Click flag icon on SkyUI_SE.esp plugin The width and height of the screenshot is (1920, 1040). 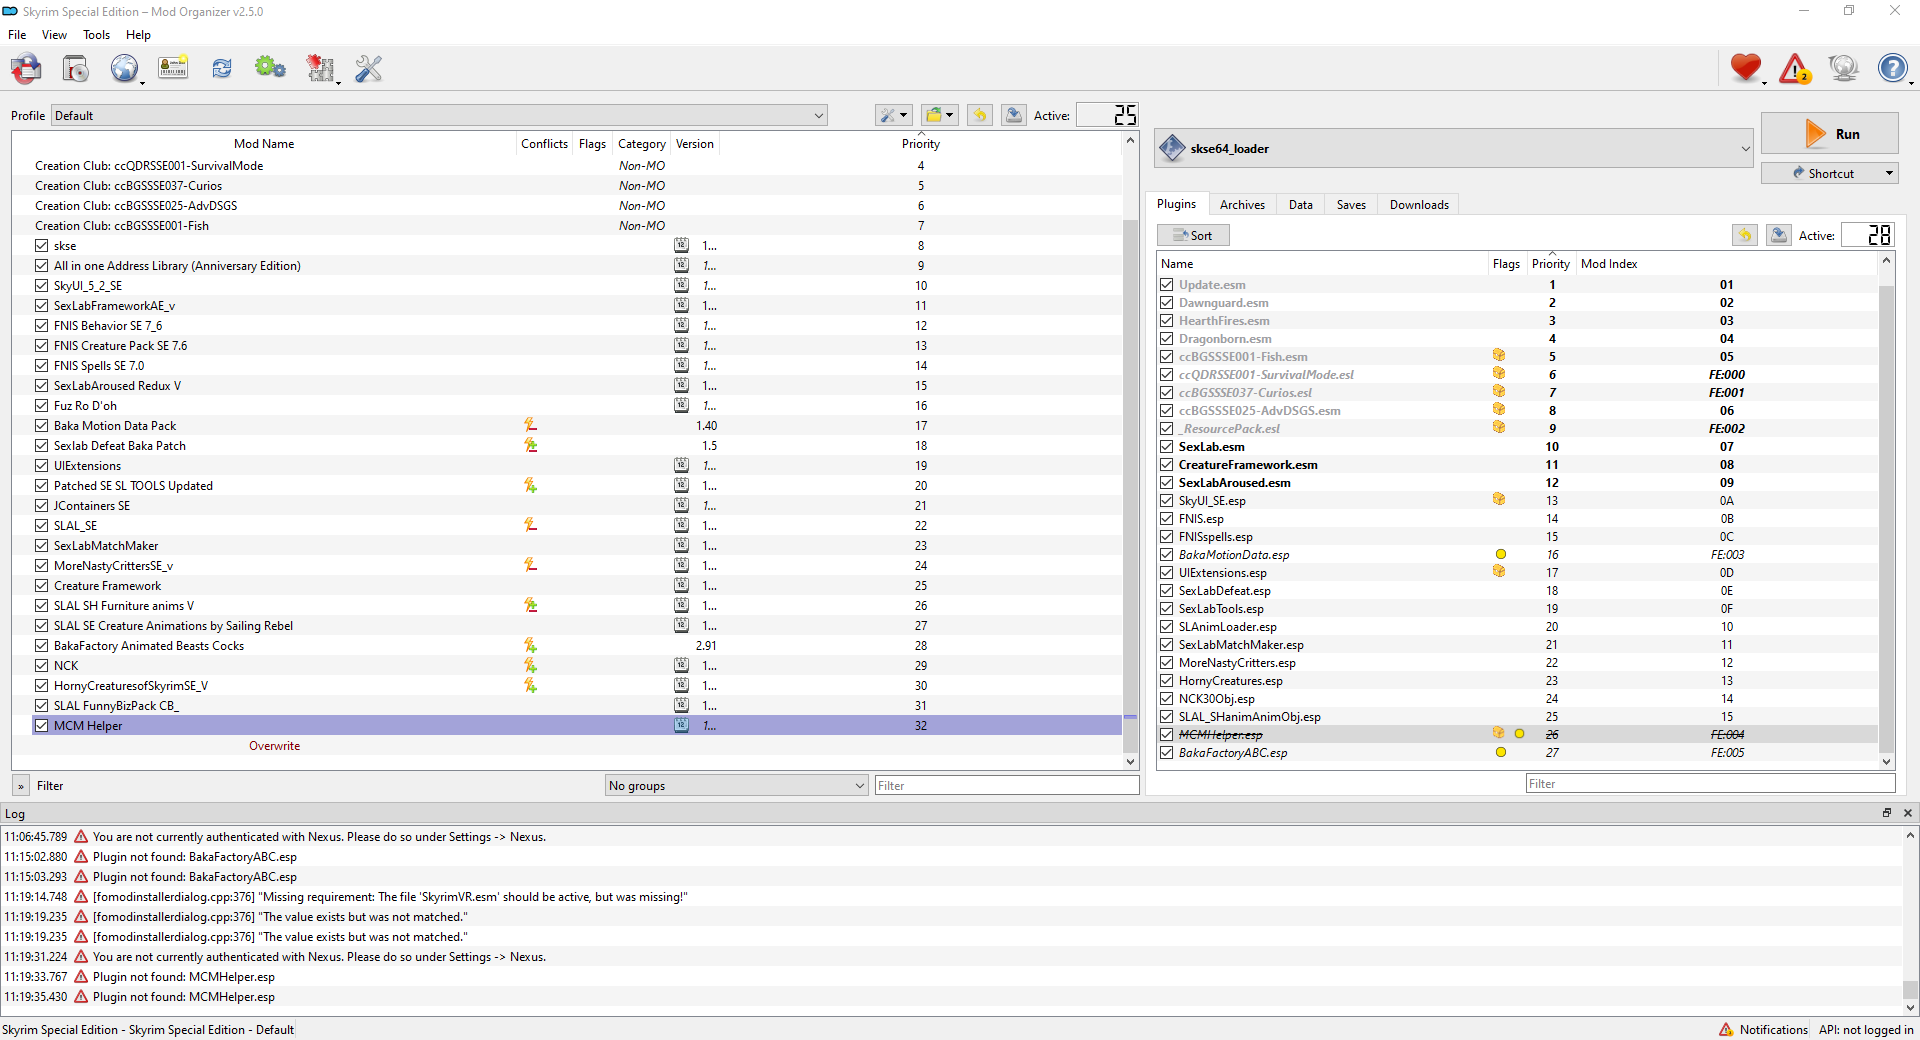1499,499
